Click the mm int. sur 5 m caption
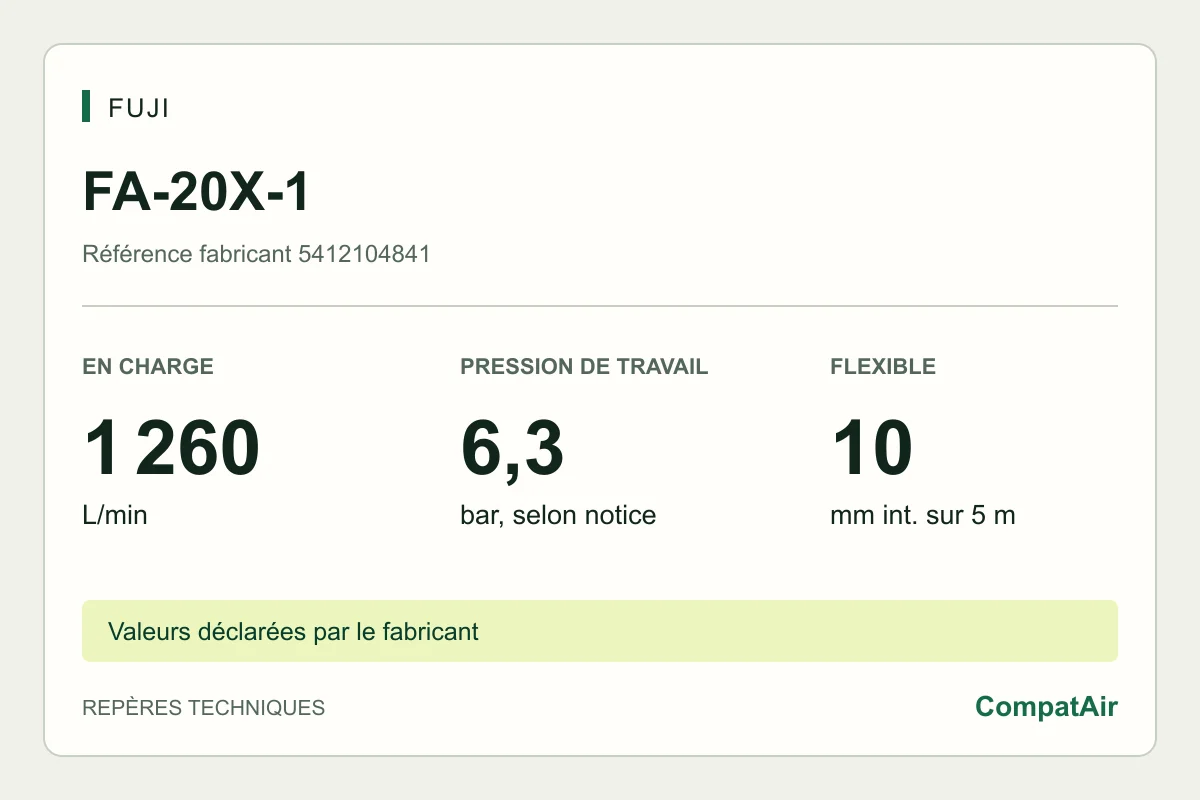The image size is (1200, 800). point(923,516)
